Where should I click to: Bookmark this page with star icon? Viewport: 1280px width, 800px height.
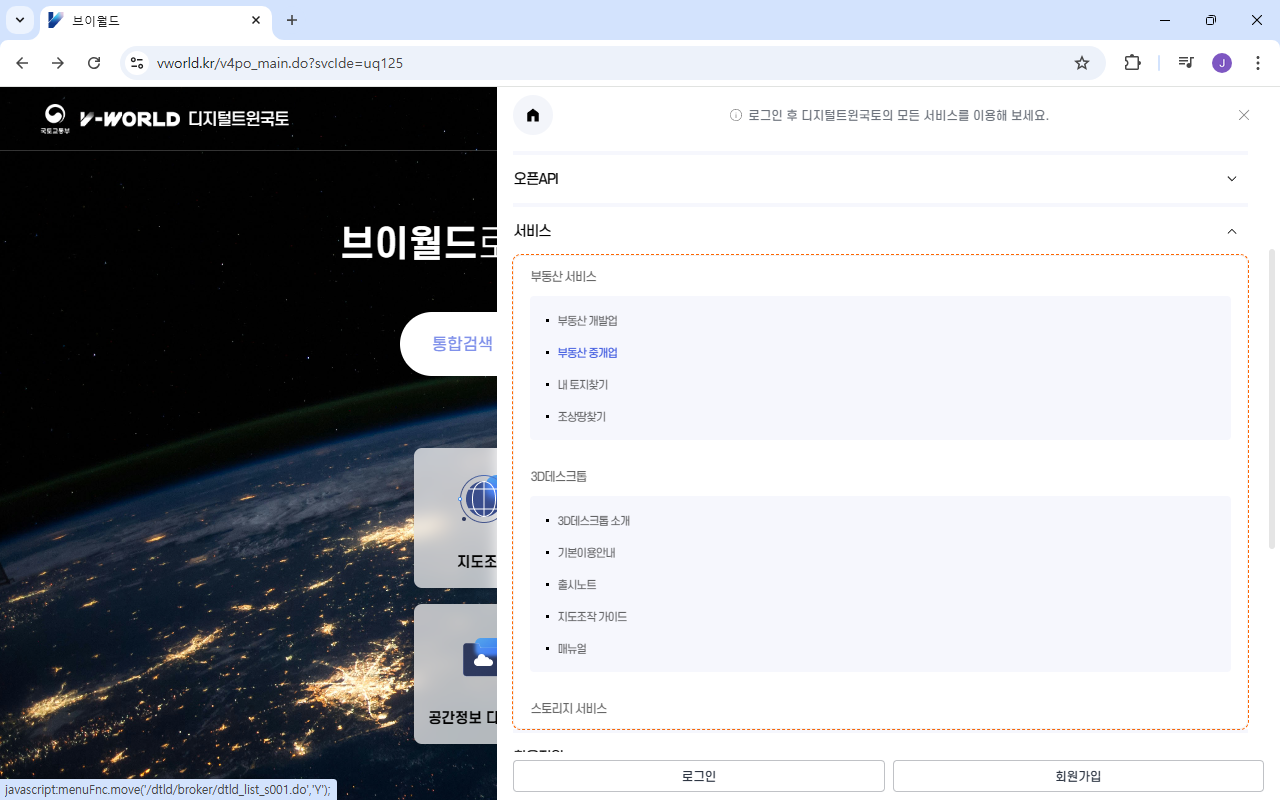click(x=1082, y=63)
